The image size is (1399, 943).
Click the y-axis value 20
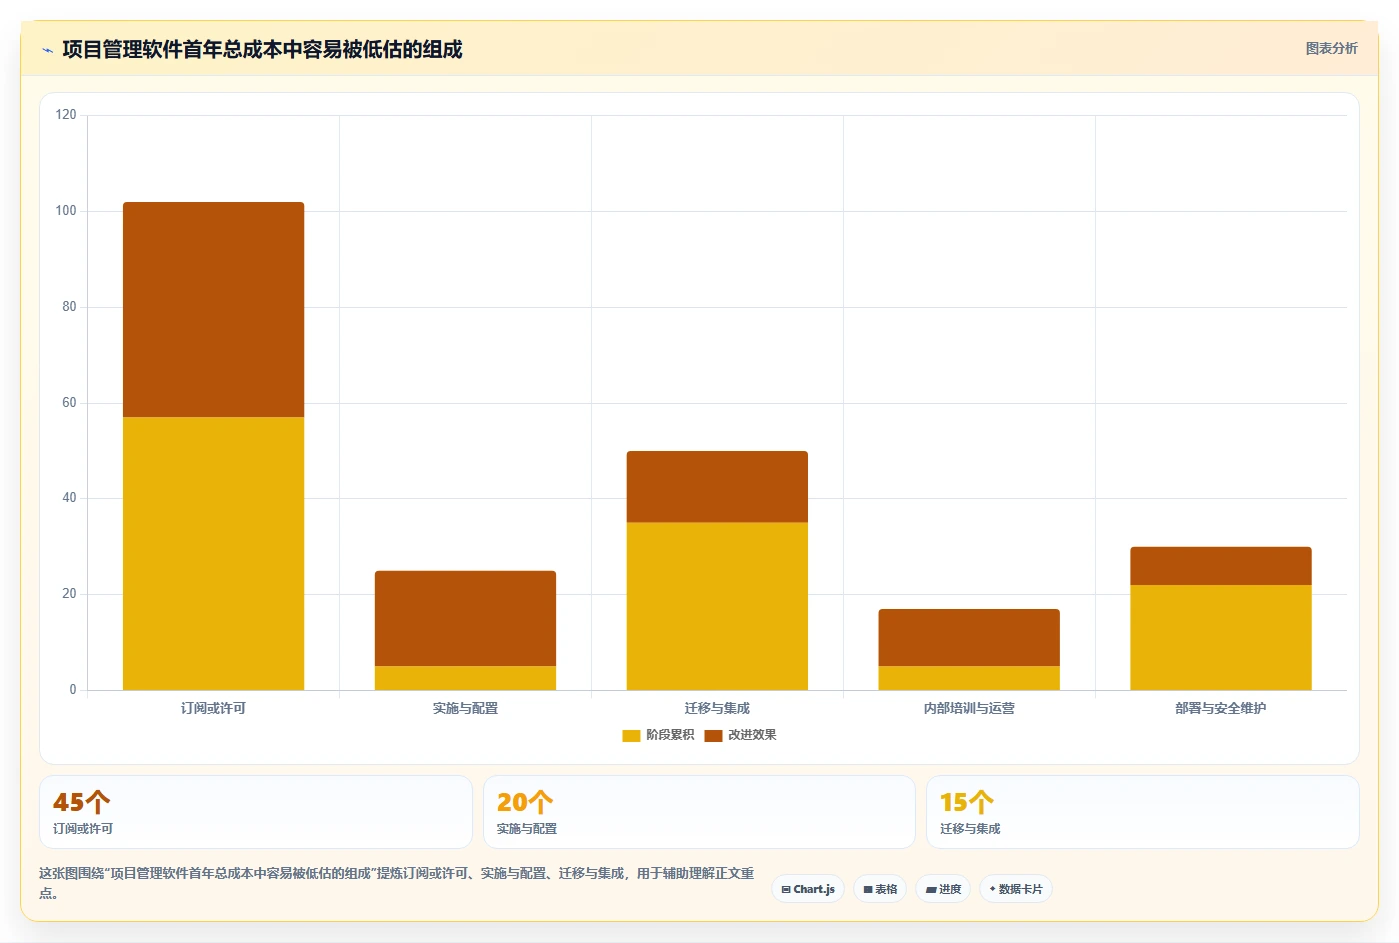click(69, 594)
